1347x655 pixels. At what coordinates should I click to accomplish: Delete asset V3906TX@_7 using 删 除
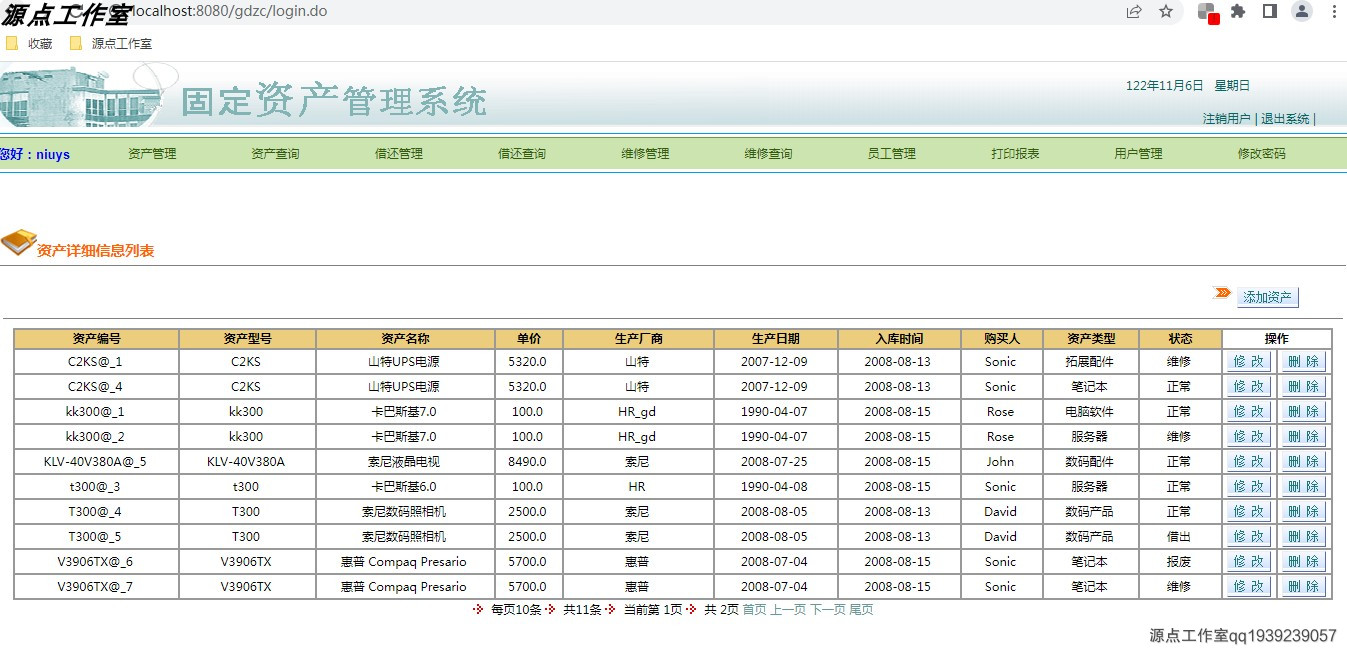pos(1303,586)
